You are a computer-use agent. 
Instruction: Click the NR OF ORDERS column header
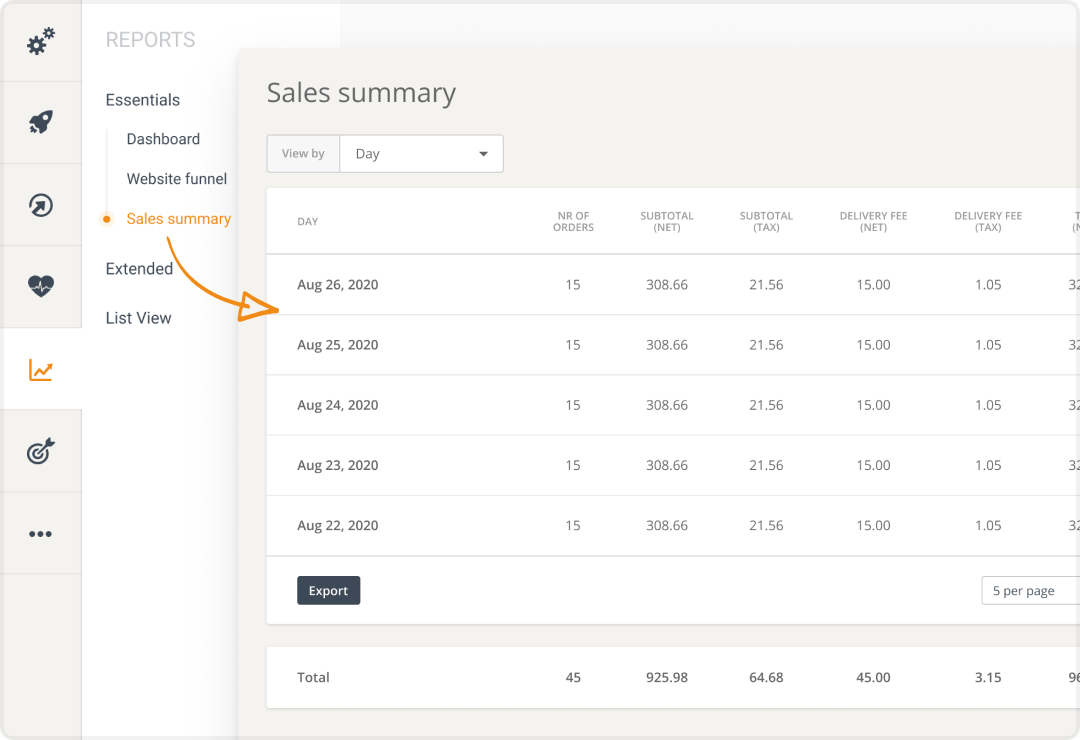click(x=574, y=221)
